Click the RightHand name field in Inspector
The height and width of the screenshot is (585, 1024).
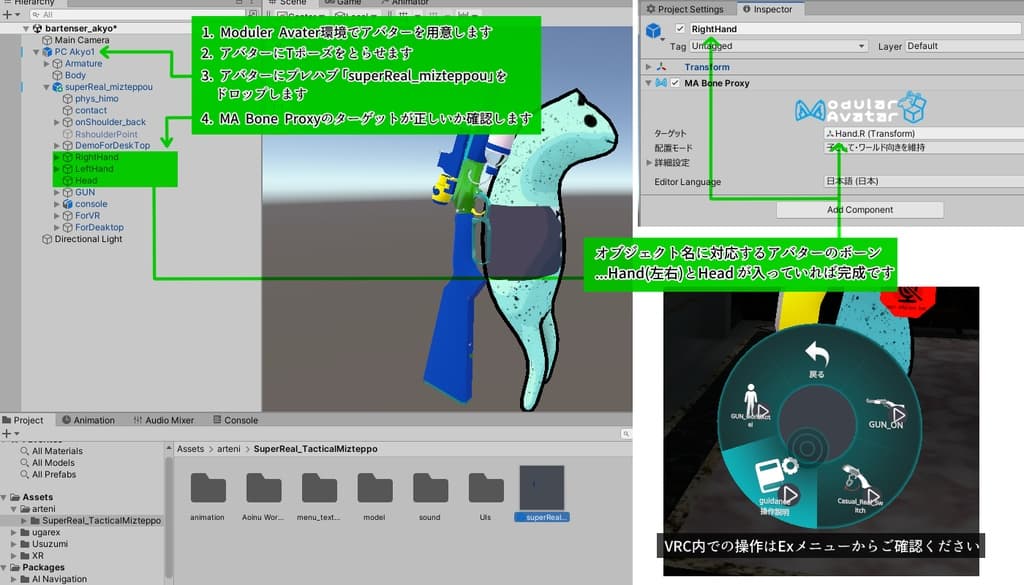click(x=856, y=29)
